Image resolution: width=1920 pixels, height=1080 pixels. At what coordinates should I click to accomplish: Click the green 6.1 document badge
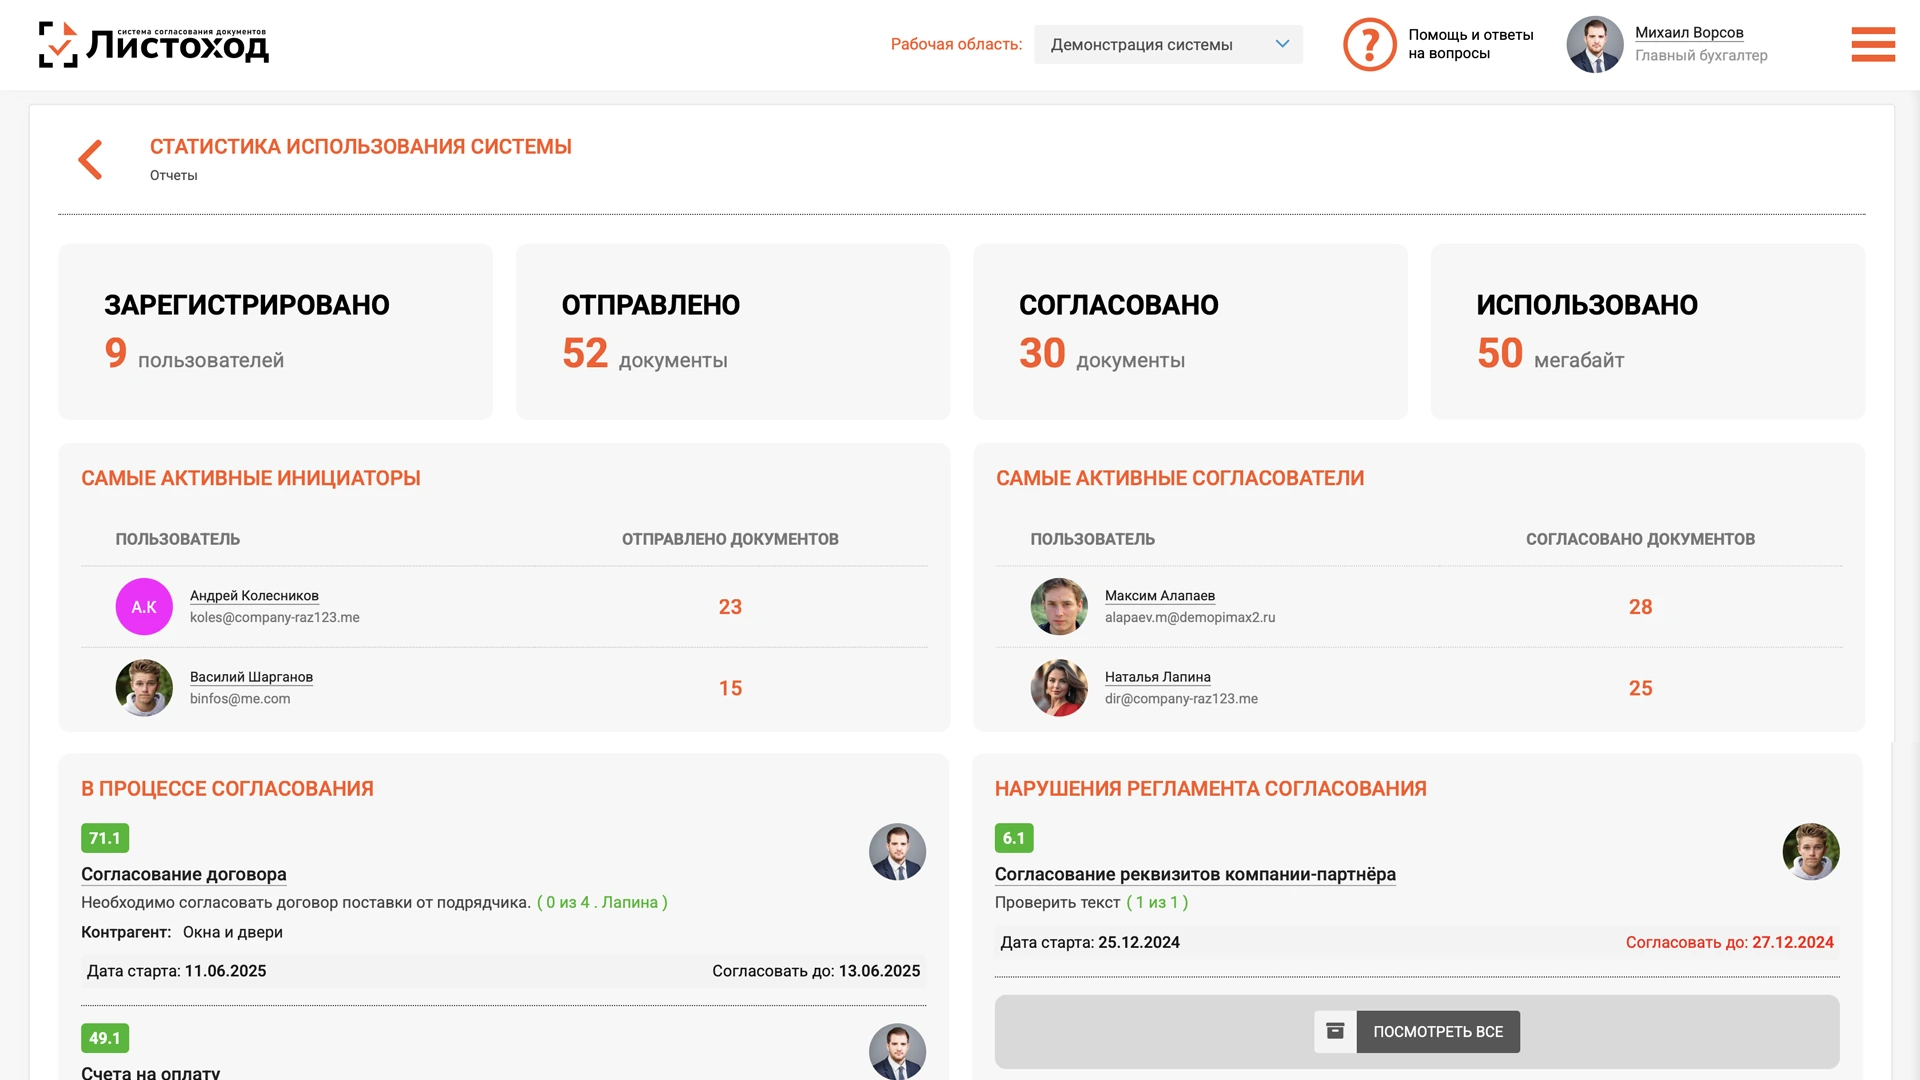1014,838
